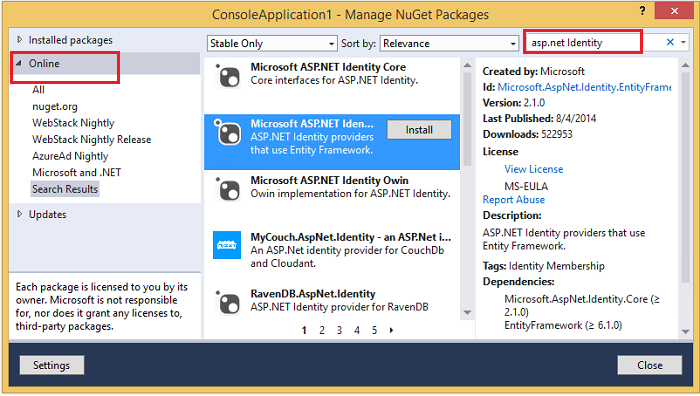Click the Microsoft ASP.NET Identity Core package icon
700x396 pixels.
(228, 75)
